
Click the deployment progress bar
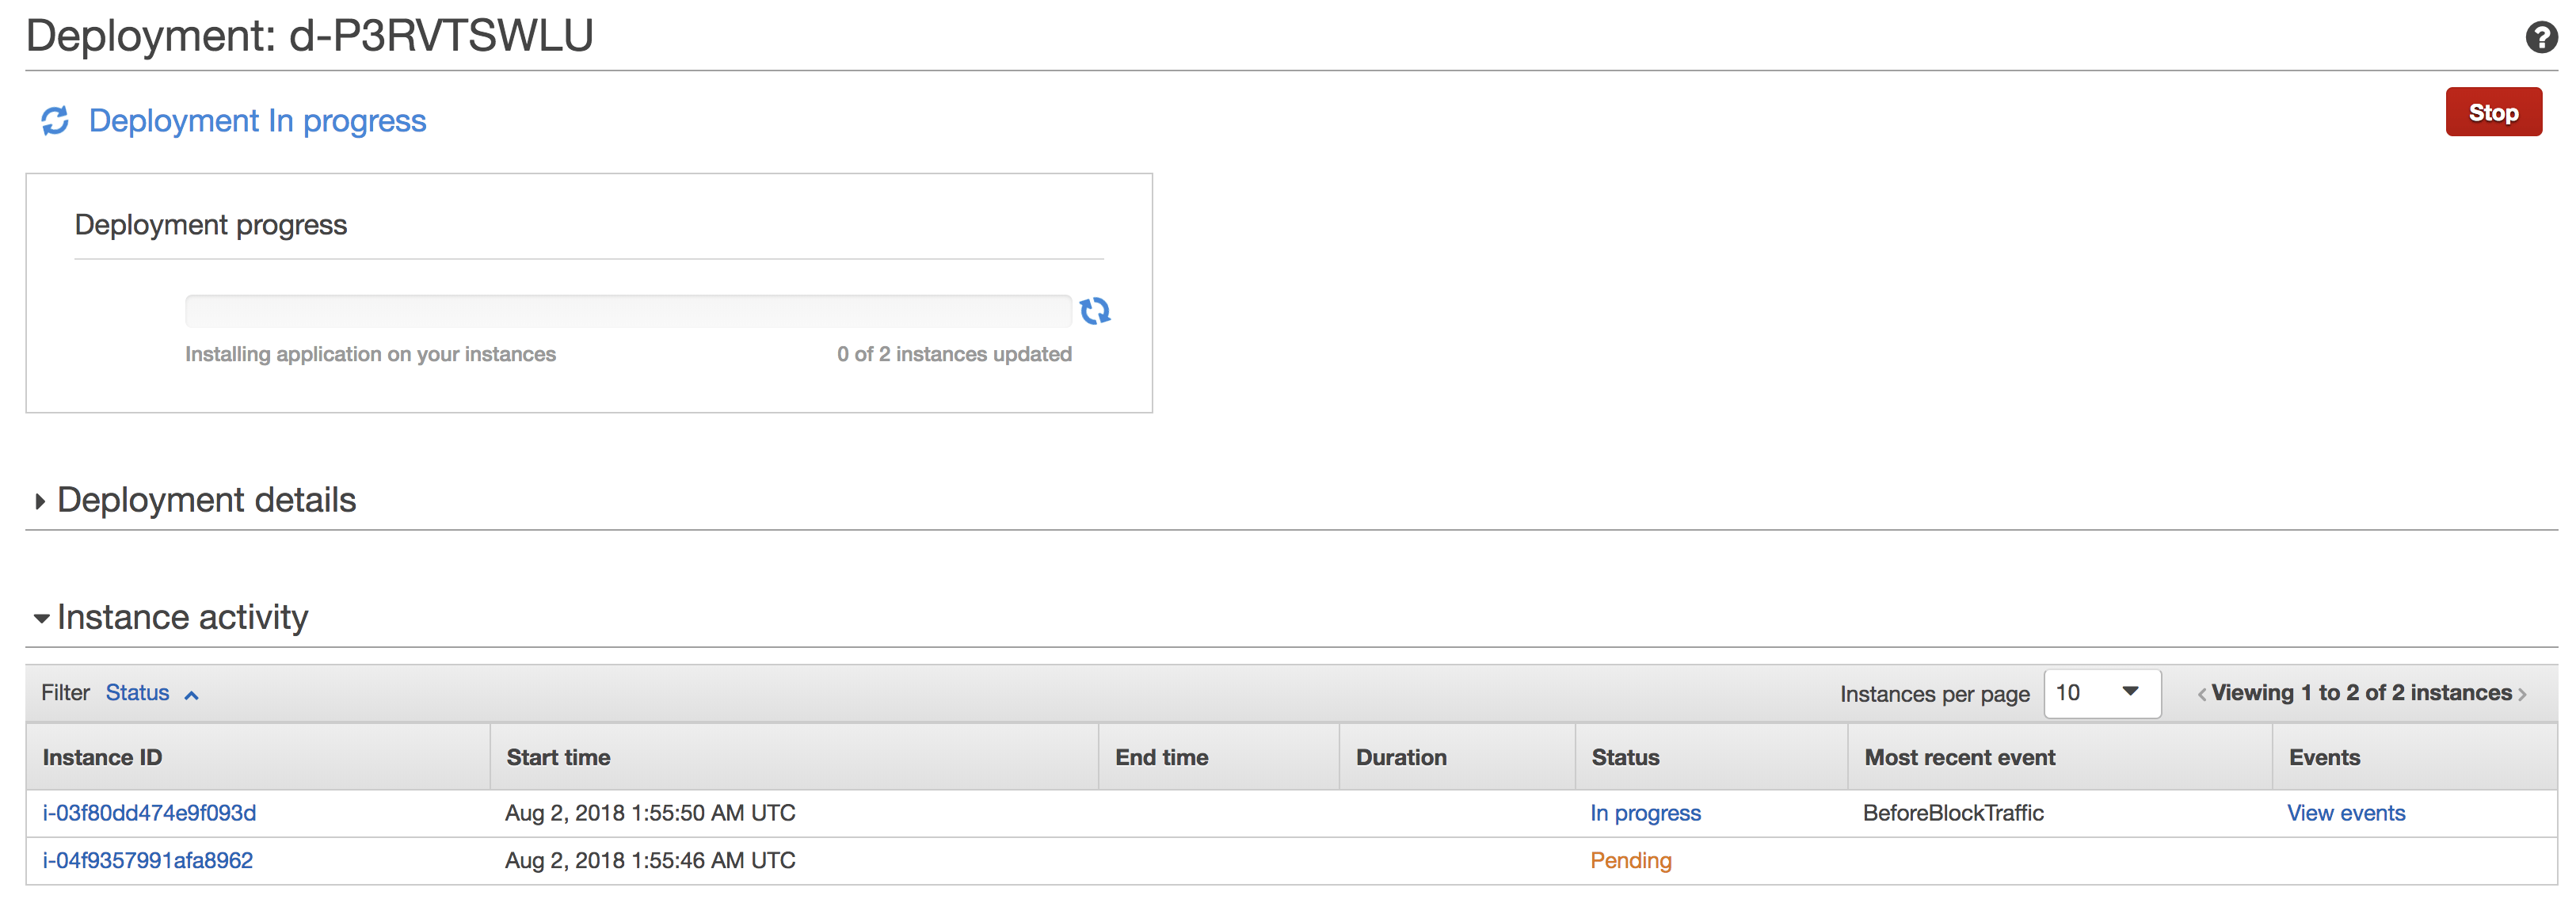pos(628,311)
